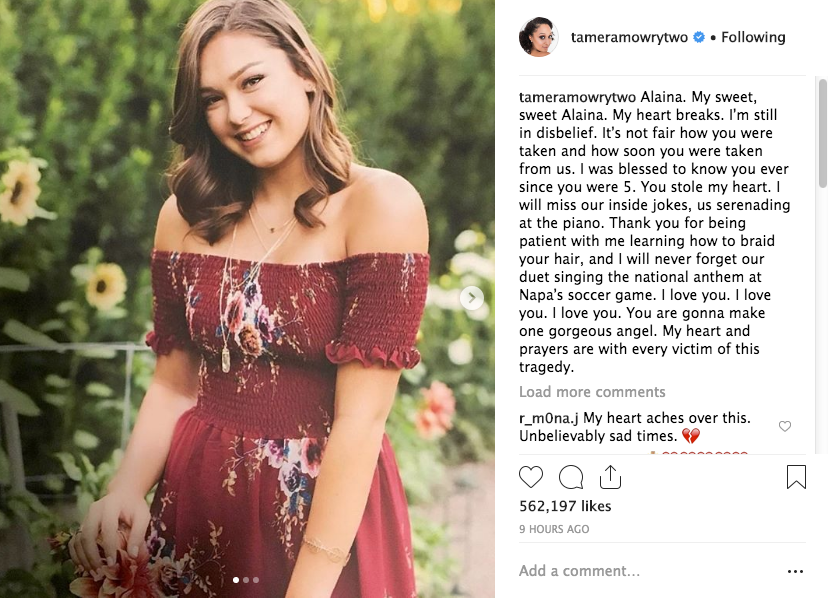Expand Load more comments
This screenshot has height=598, width=828.
click(592, 392)
